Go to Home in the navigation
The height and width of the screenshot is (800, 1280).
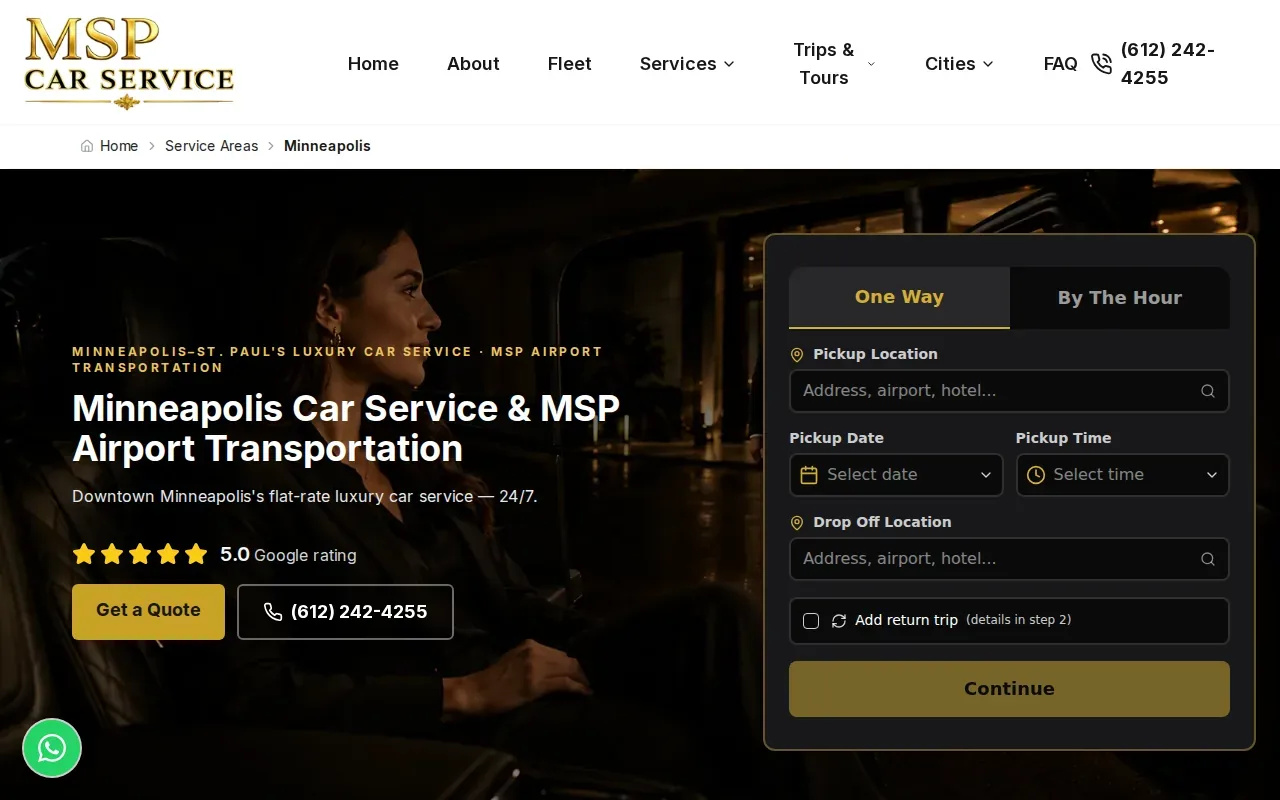[373, 64]
